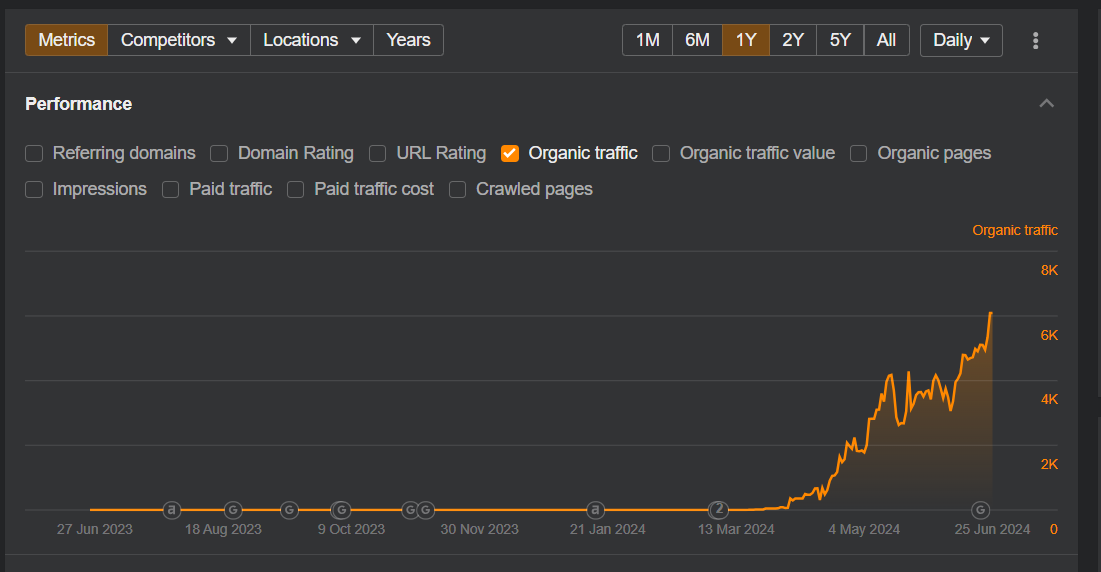
Task: Select the 2Y time range
Action: [x=793, y=40]
